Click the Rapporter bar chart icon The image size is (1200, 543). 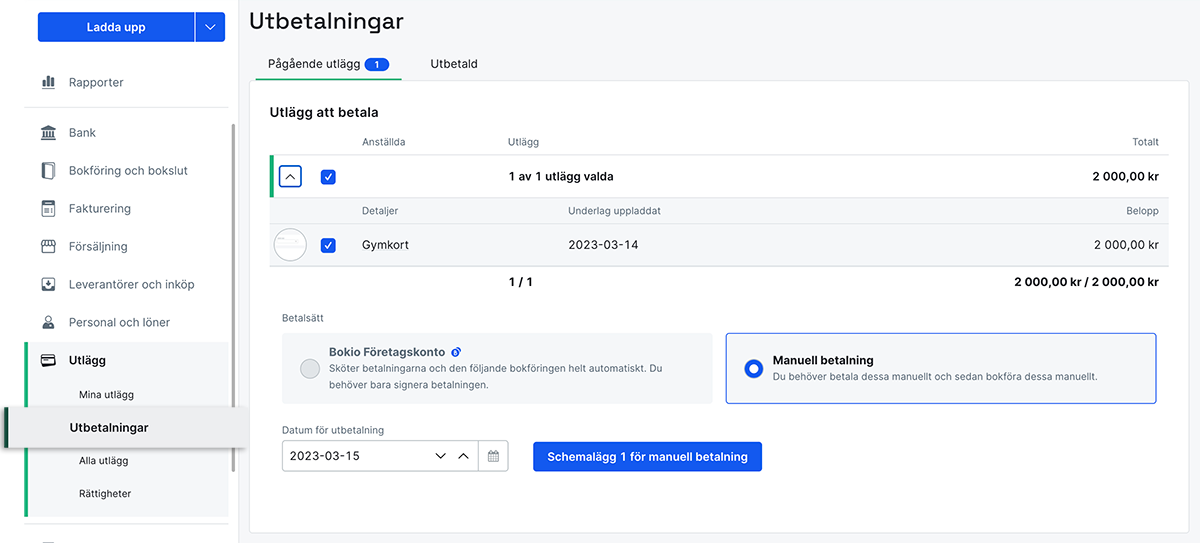point(48,82)
